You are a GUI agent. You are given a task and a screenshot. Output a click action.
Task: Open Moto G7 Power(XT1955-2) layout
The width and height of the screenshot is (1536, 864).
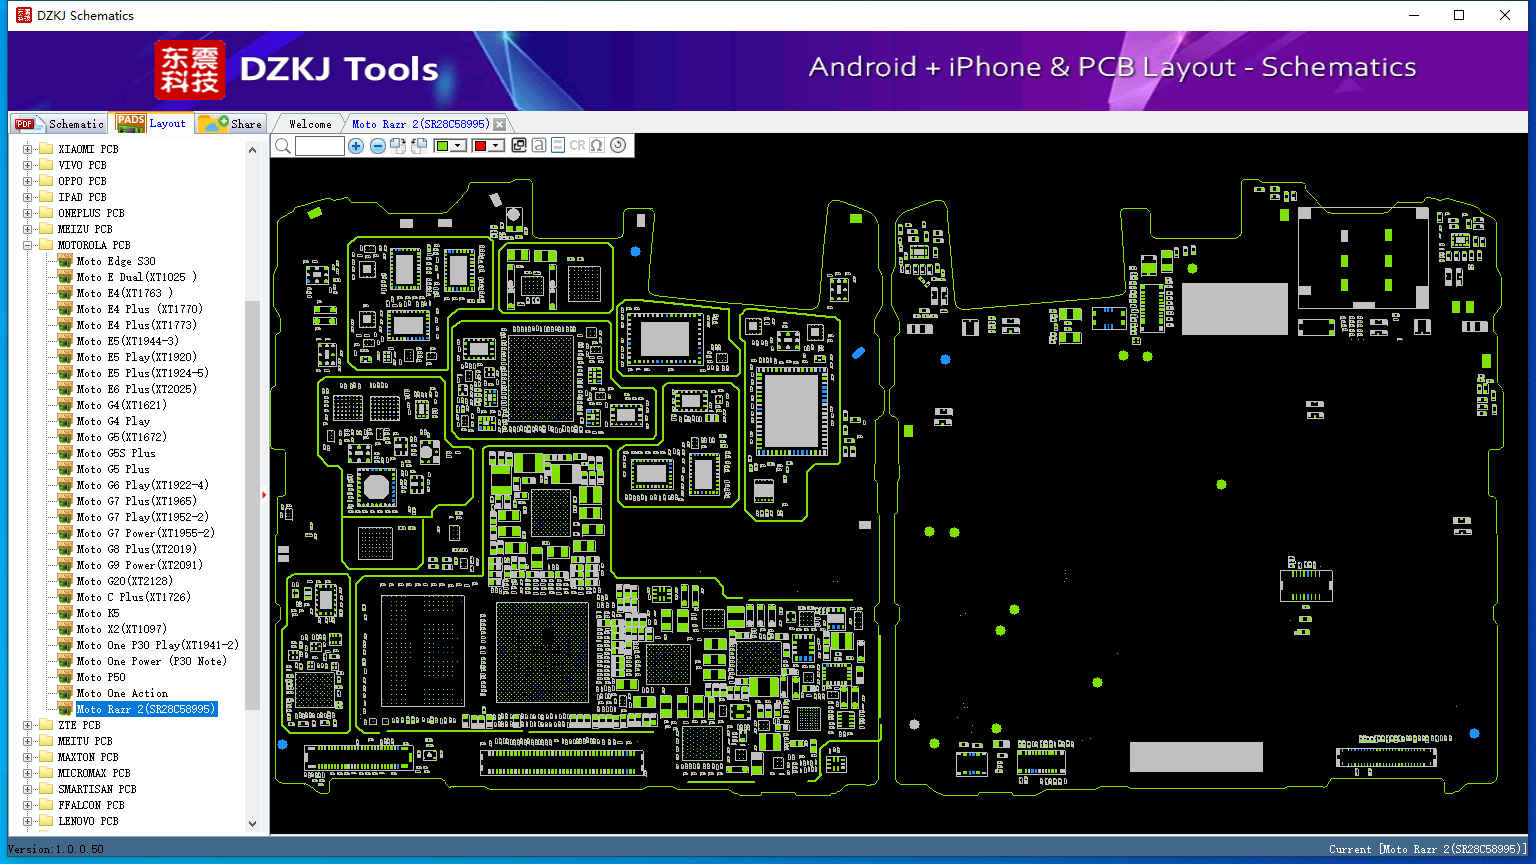pyautogui.click(x=145, y=533)
